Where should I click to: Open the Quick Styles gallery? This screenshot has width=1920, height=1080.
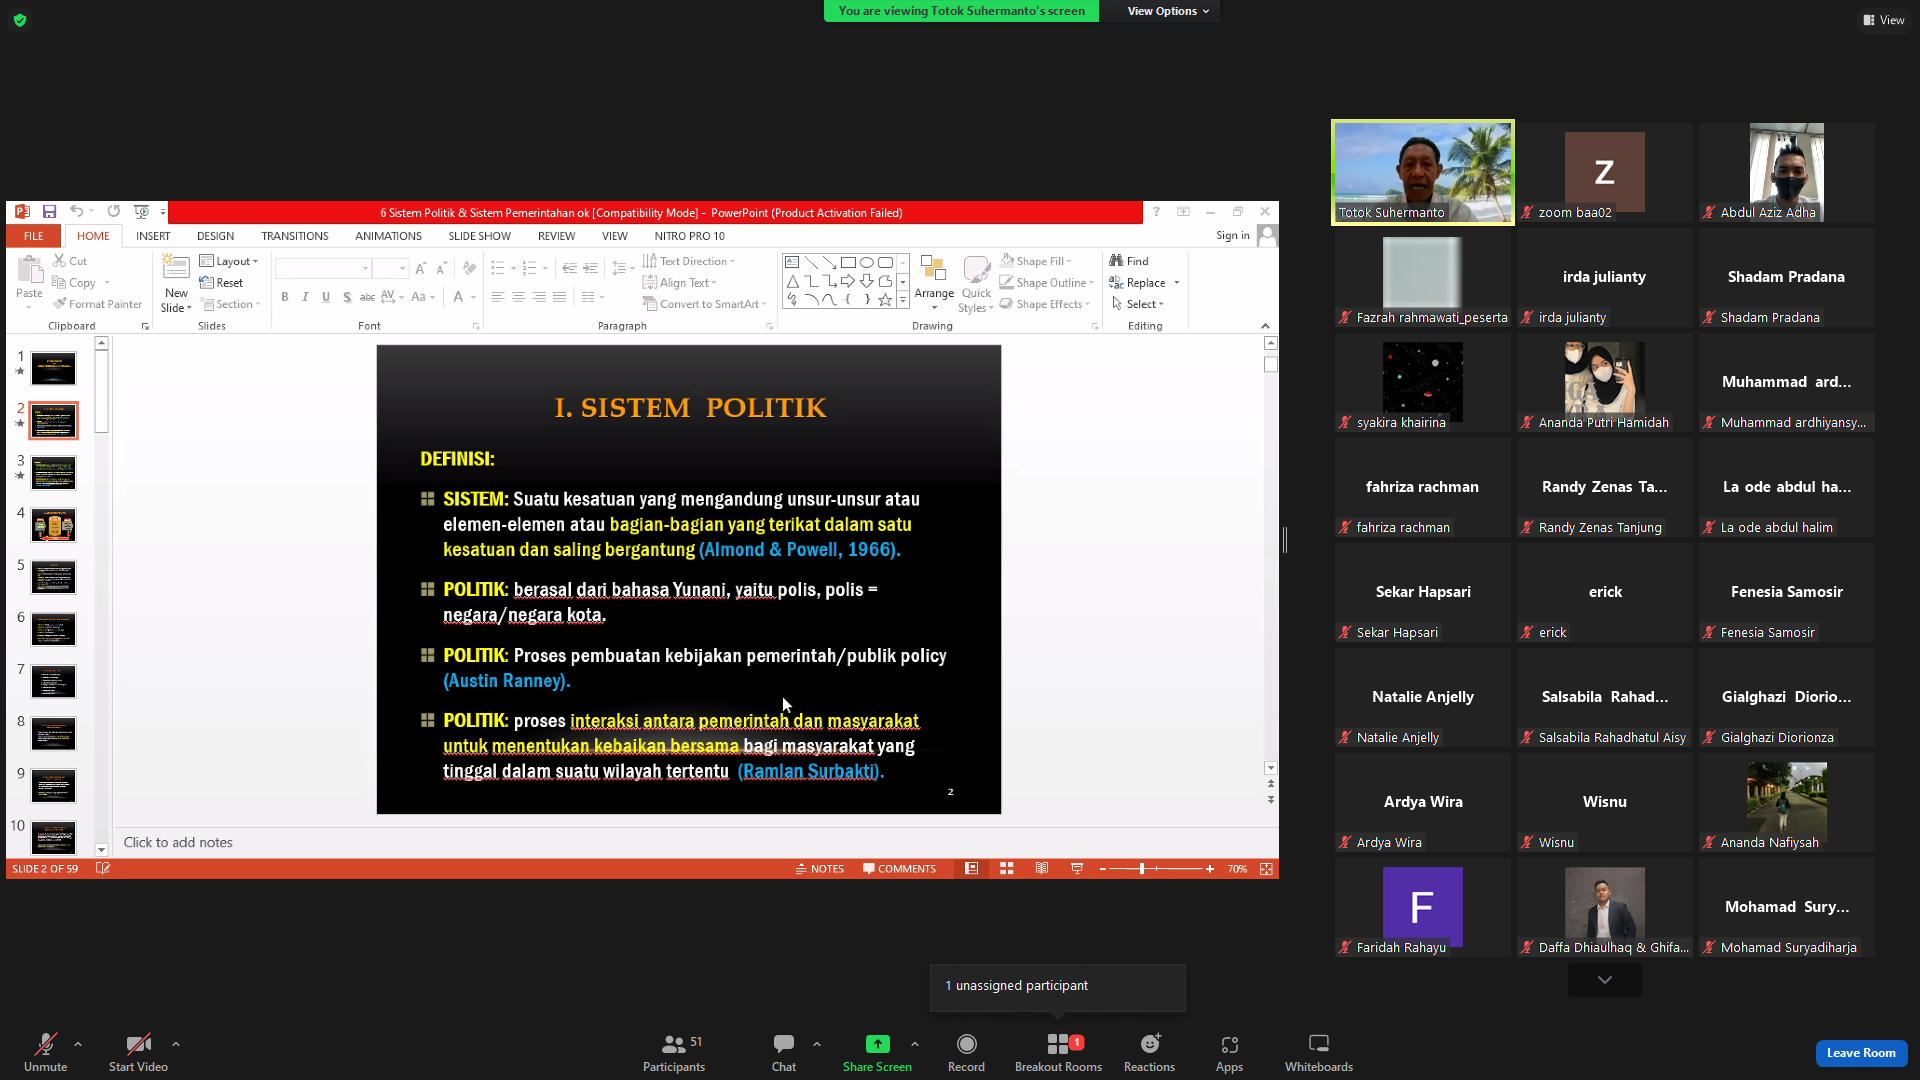click(x=977, y=284)
